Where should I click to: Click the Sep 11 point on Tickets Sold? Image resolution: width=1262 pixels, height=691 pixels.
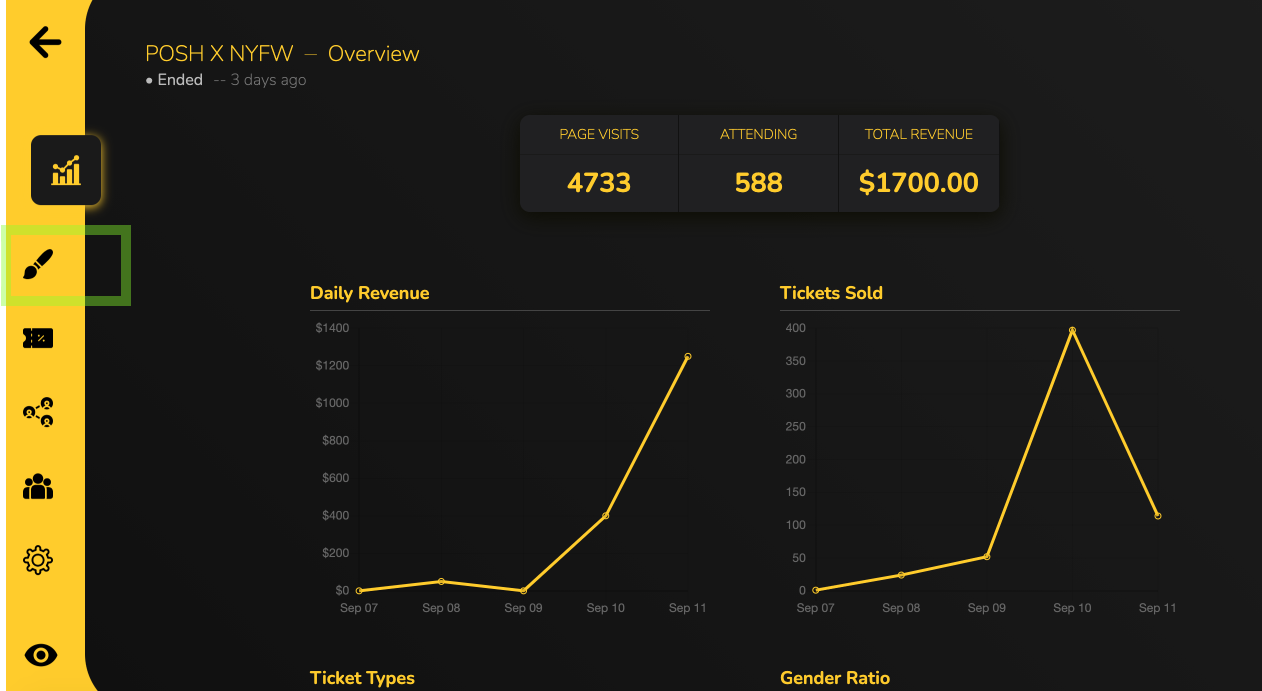[x=1158, y=516]
